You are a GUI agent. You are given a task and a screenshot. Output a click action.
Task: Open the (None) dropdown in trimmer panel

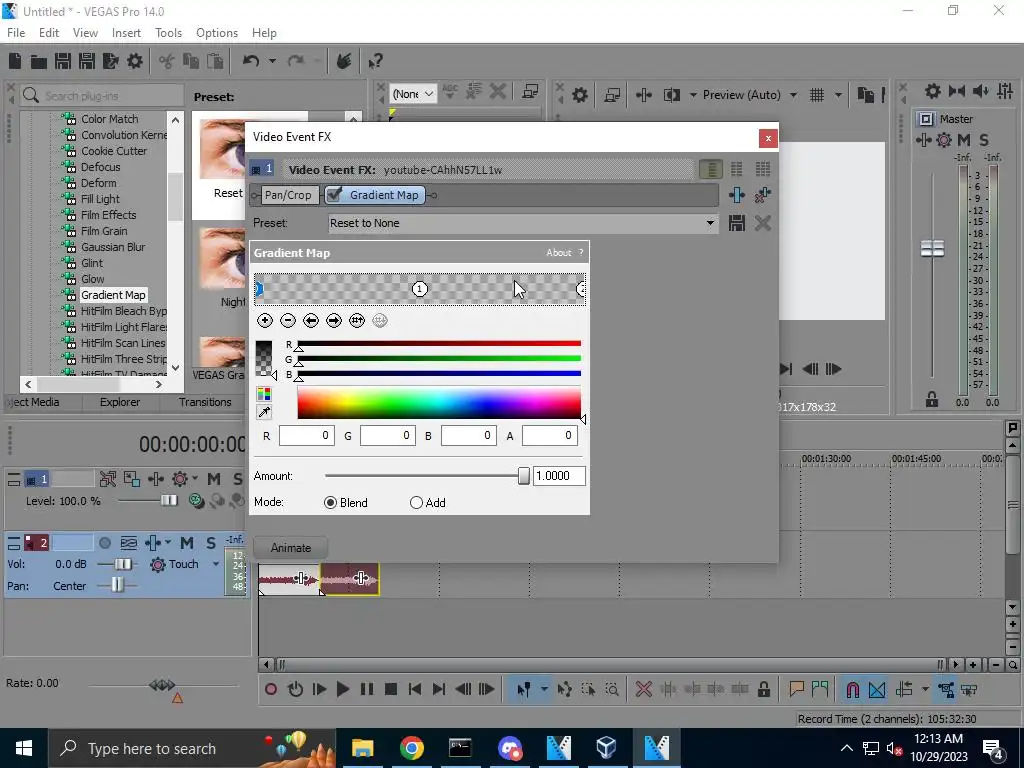413,94
